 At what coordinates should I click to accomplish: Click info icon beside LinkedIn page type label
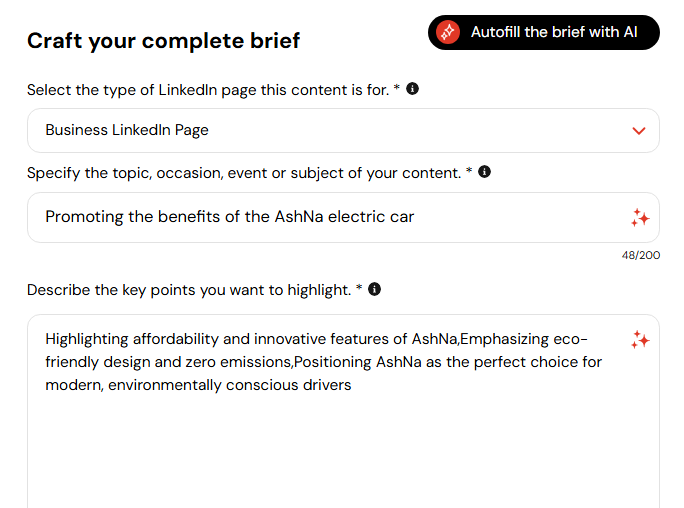(x=412, y=89)
